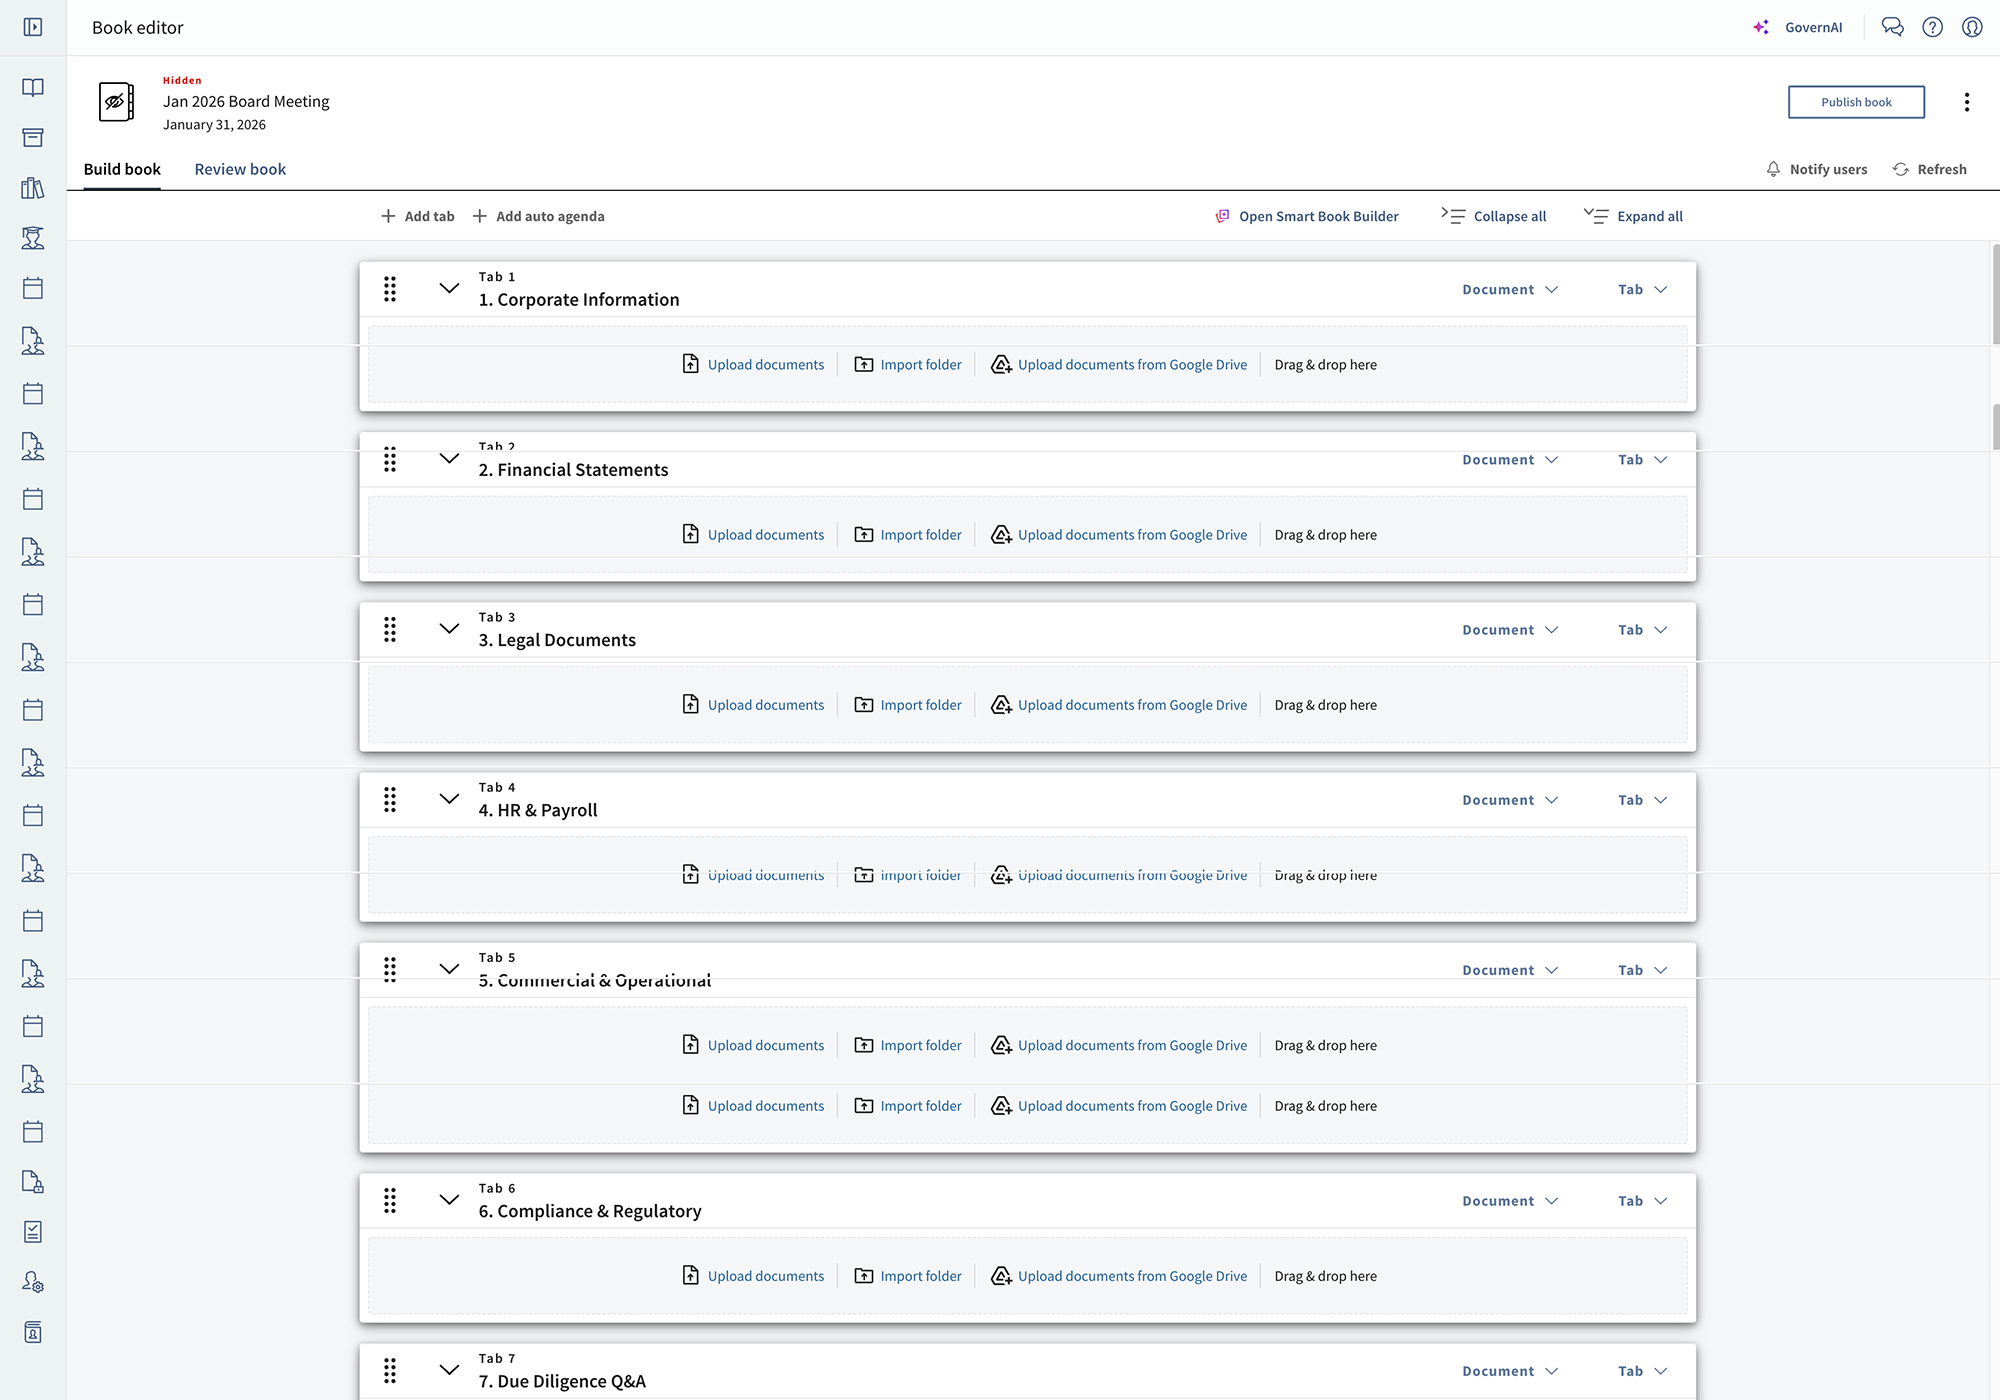Expand the left sidebar panel icon
Image resolution: width=2000 pixels, height=1400 pixels.
click(33, 27)
